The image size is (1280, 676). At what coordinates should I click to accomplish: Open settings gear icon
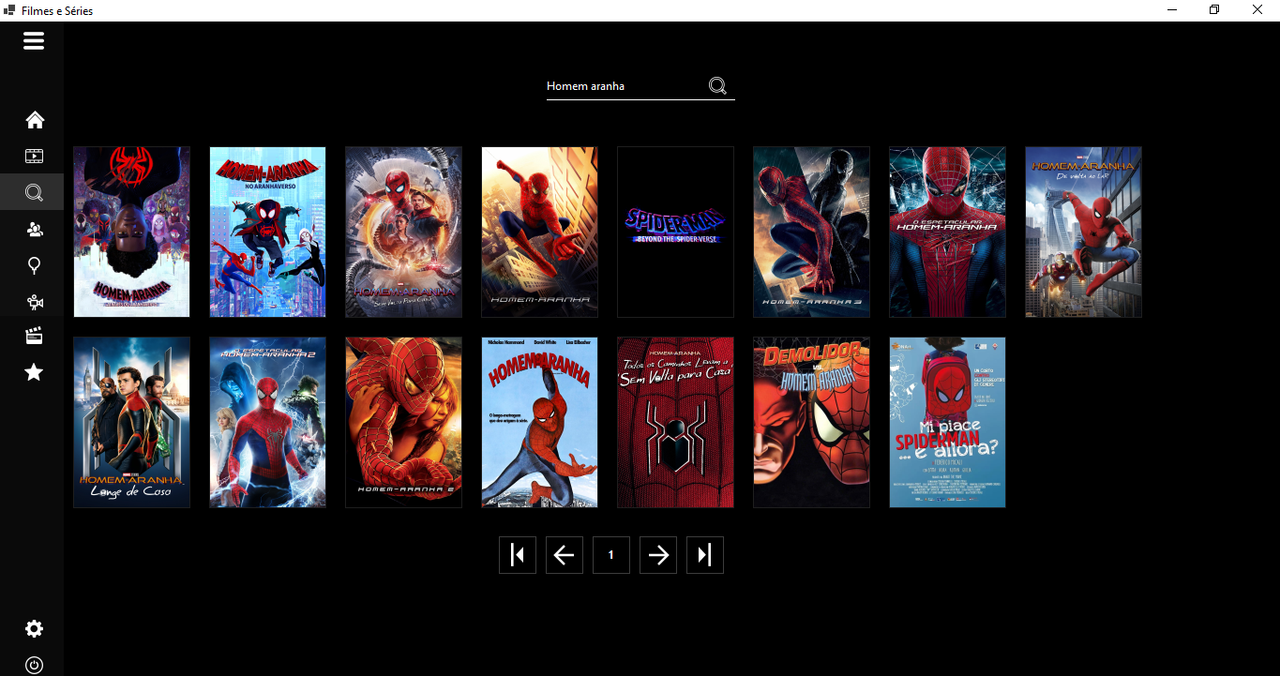point(34,629)
